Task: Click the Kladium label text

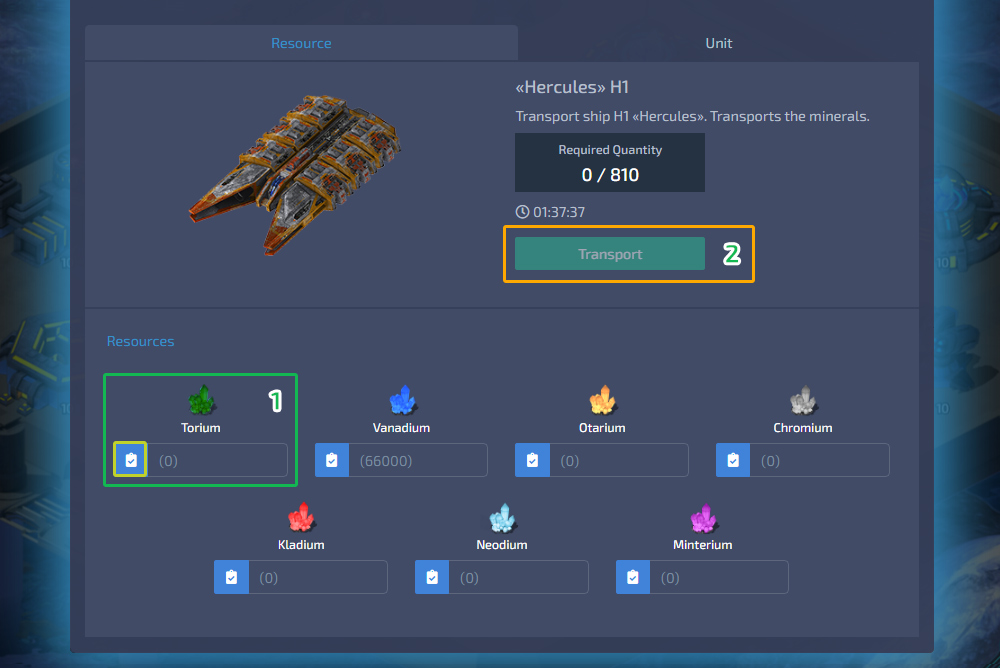Action: coord(301,545)
